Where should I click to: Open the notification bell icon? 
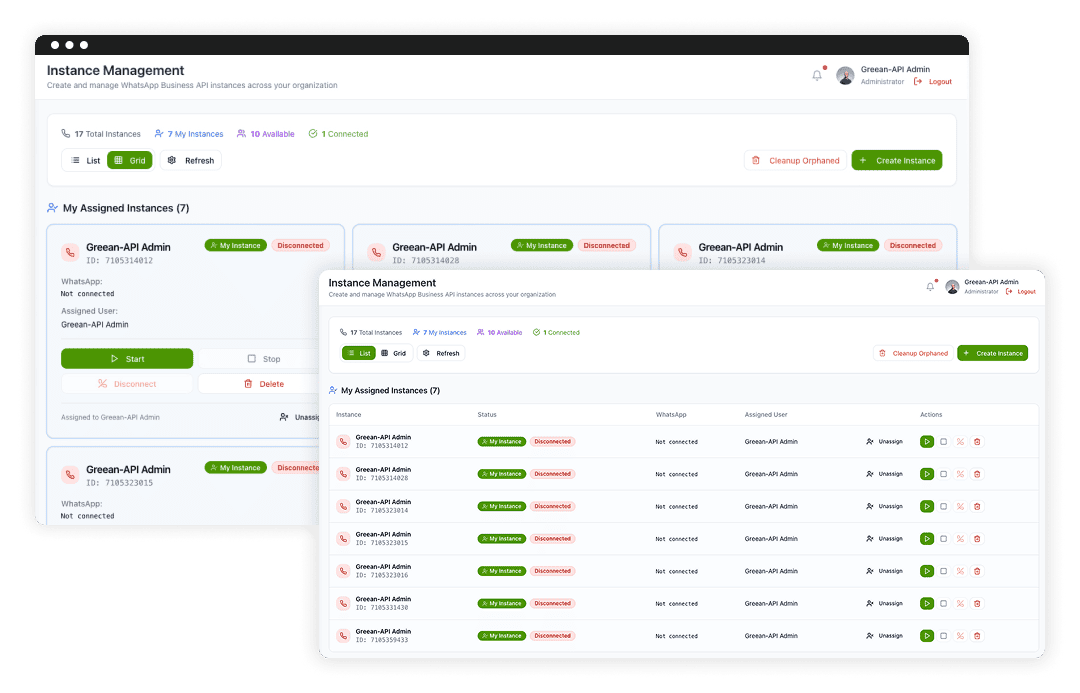[x=929, y=287]
